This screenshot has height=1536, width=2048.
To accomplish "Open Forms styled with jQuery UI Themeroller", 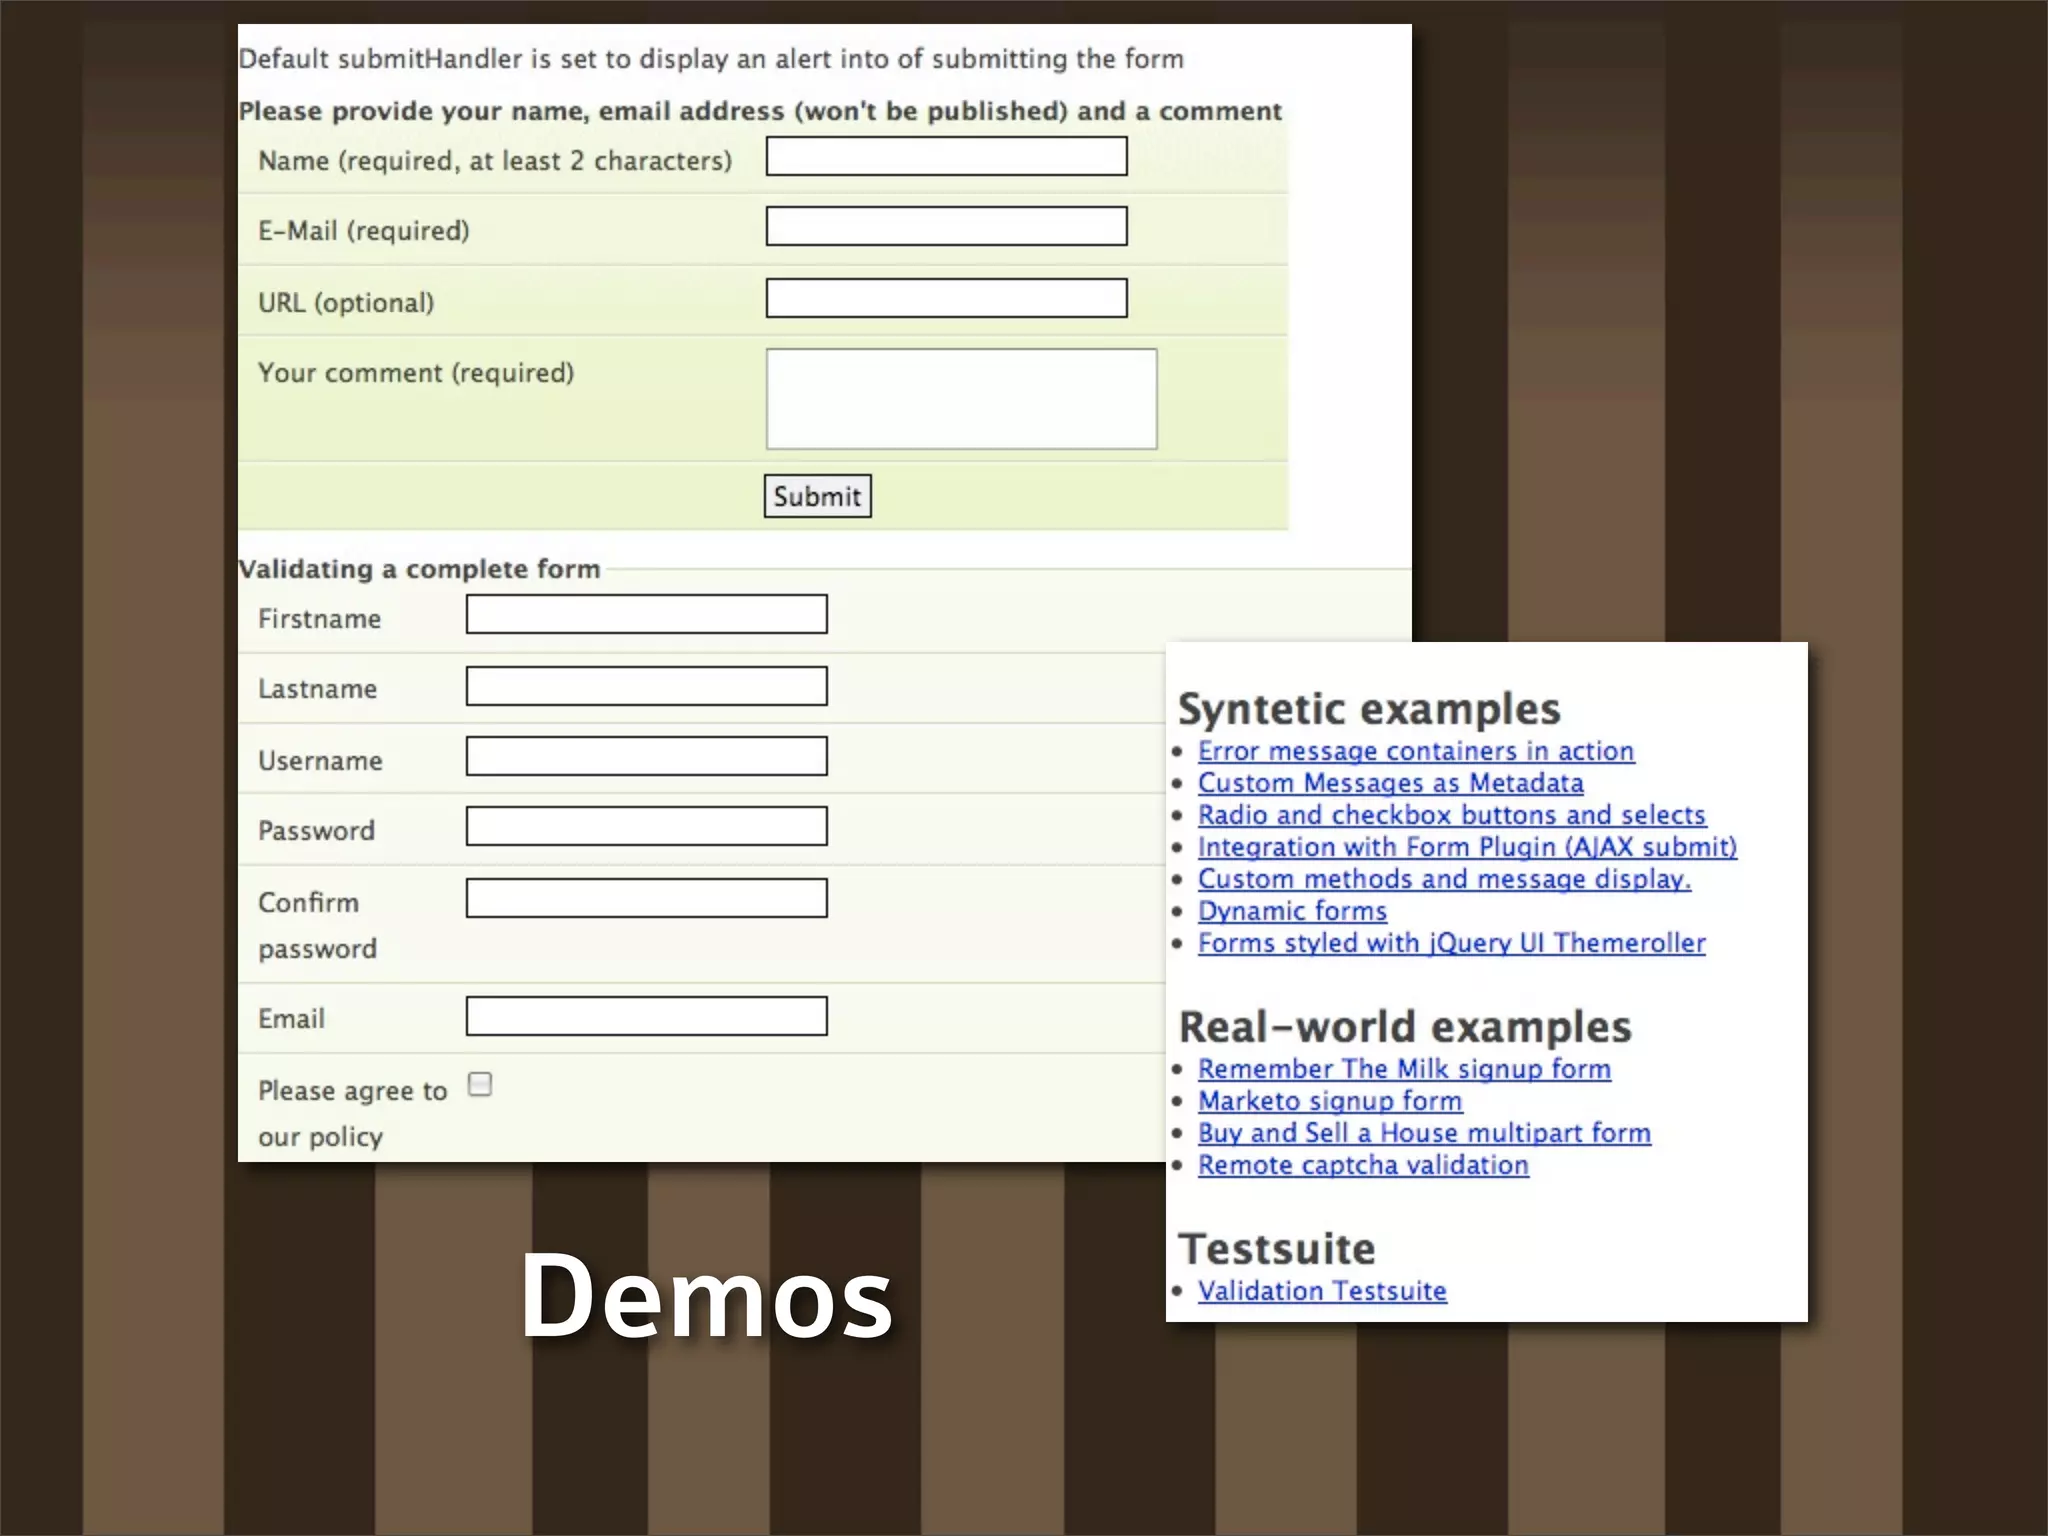I will 1451,943.
